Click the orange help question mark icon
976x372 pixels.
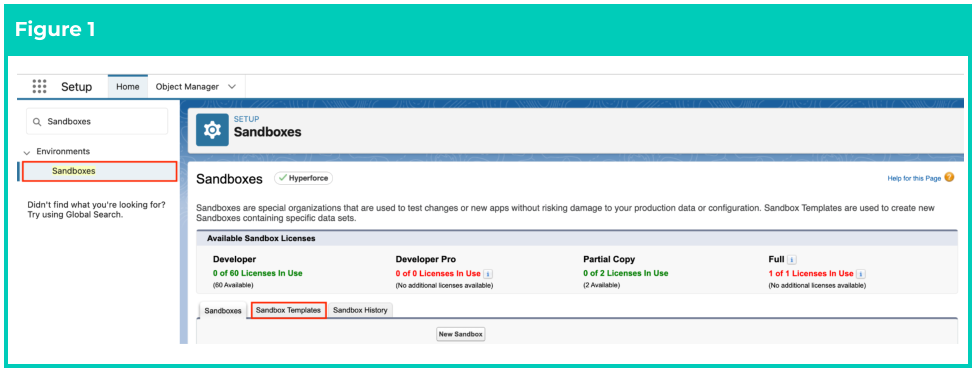coord(949,177)
